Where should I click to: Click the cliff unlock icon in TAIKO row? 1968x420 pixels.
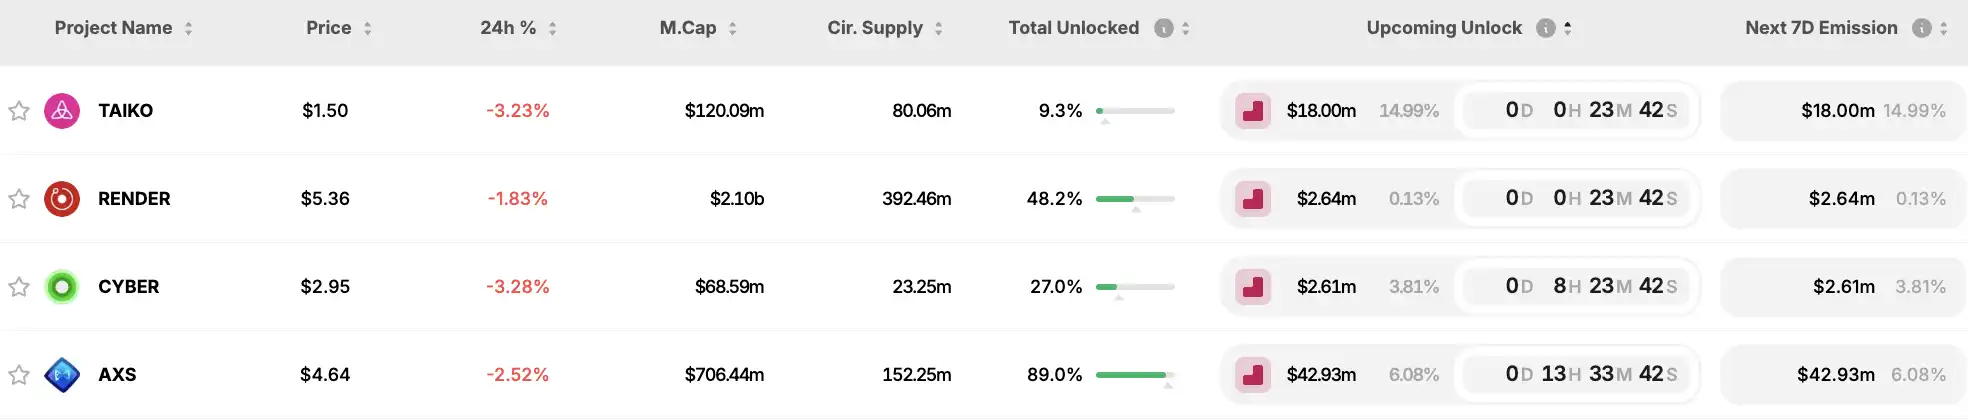pyautogui.click(x=1253, y=111)
